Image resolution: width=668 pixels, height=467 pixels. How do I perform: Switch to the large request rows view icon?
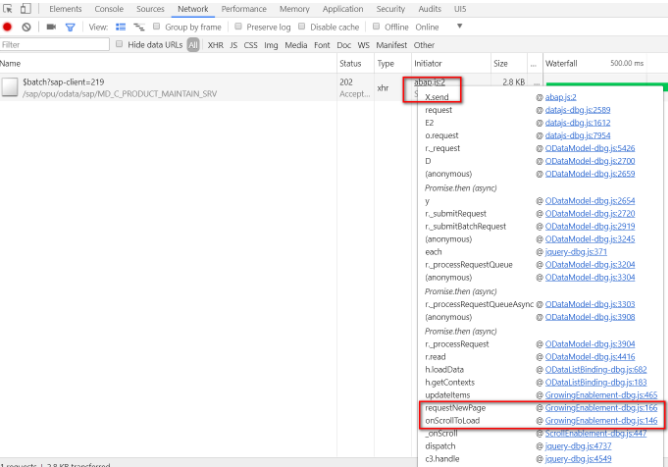(x=121, y=27)
